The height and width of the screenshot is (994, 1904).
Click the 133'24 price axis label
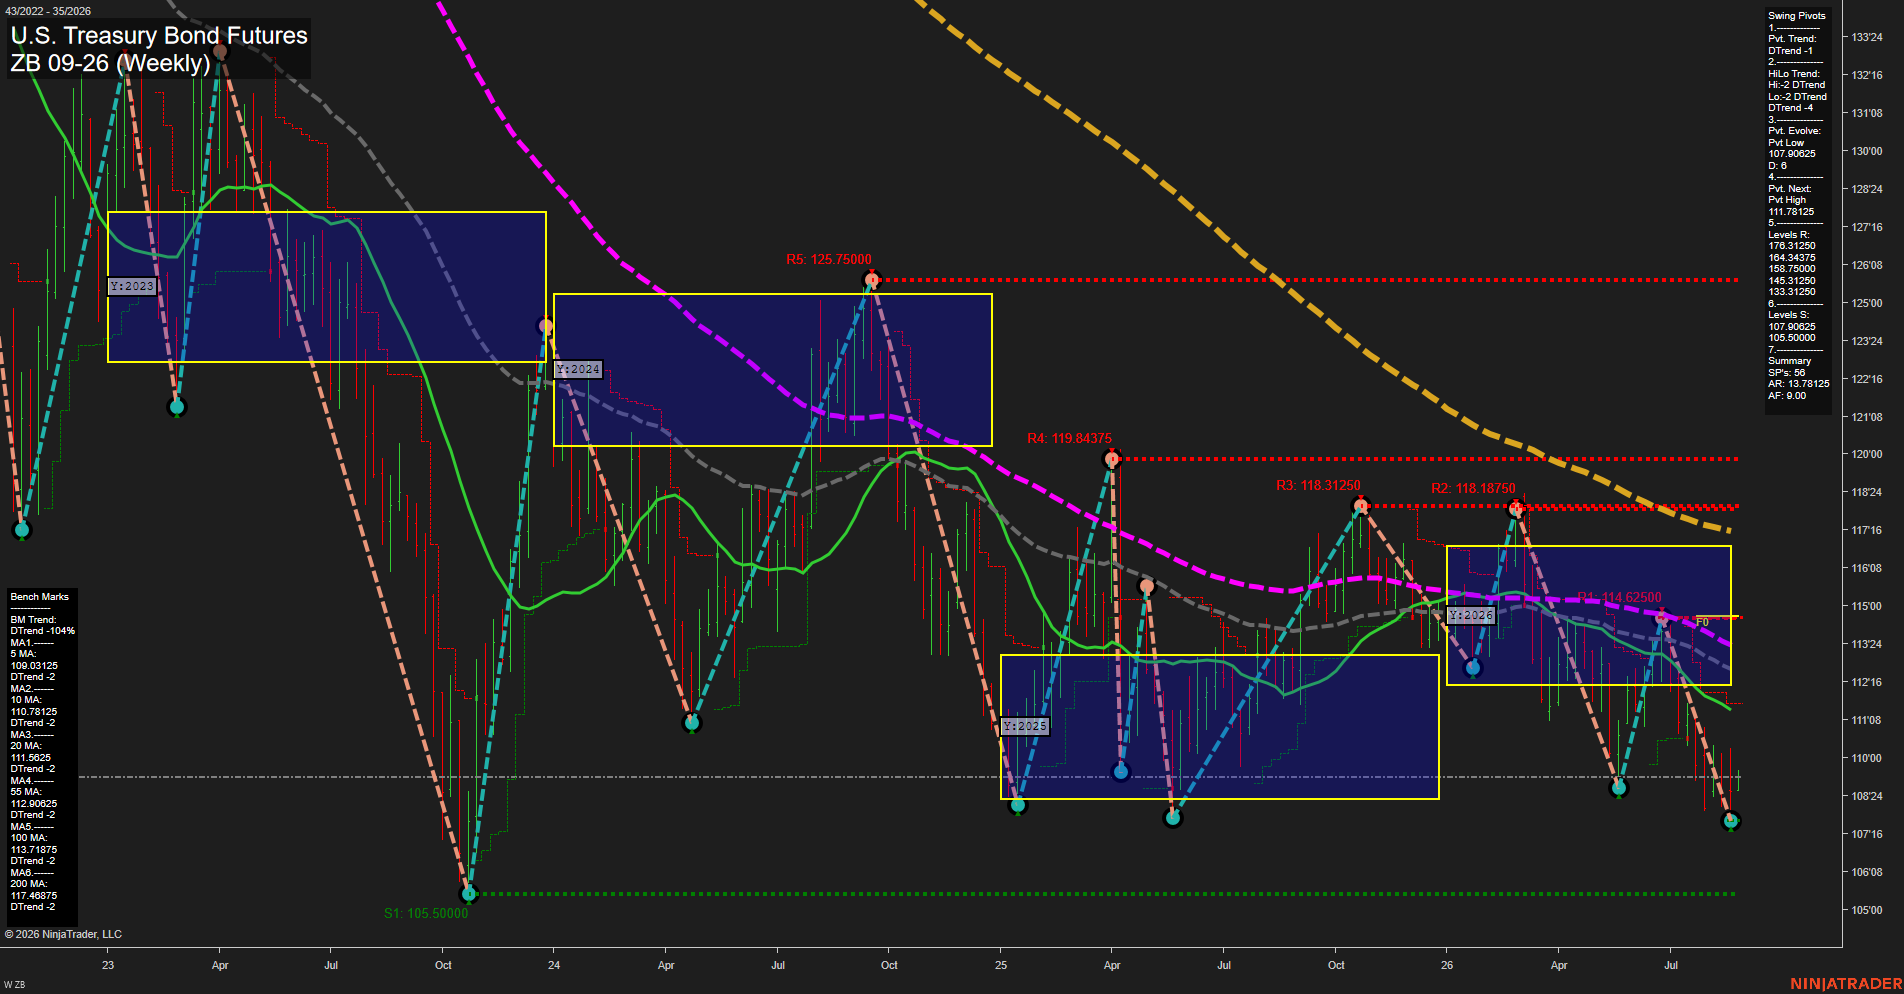coord(1867,37)
